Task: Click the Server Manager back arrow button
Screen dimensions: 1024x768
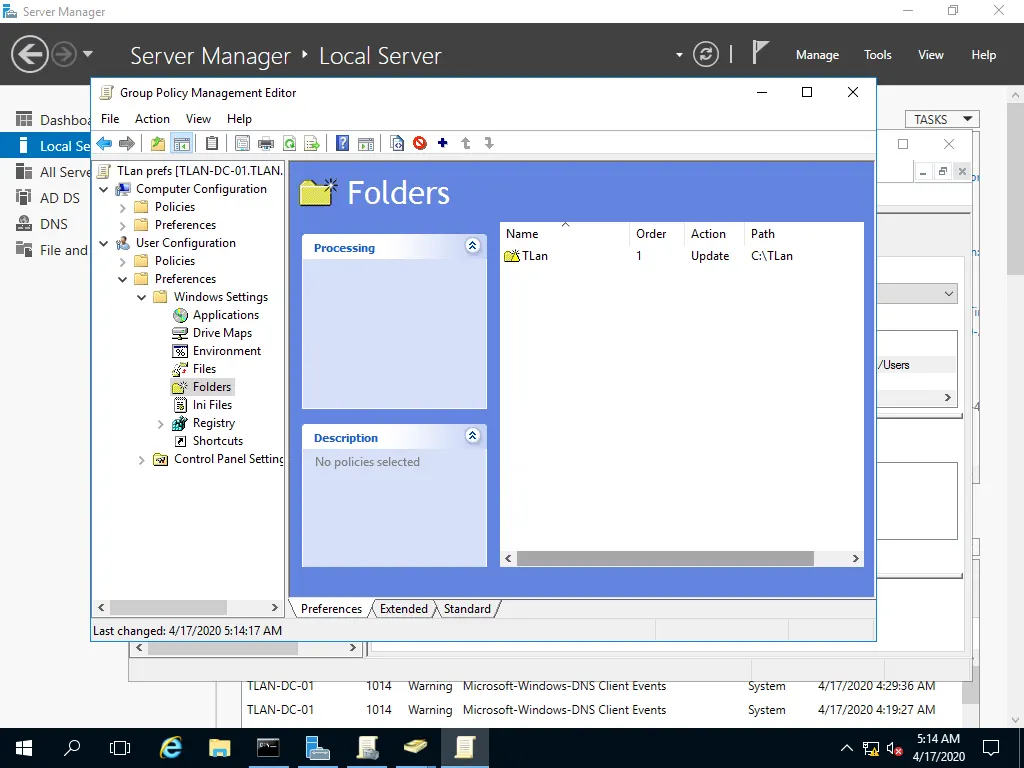Action: point(29,54)
